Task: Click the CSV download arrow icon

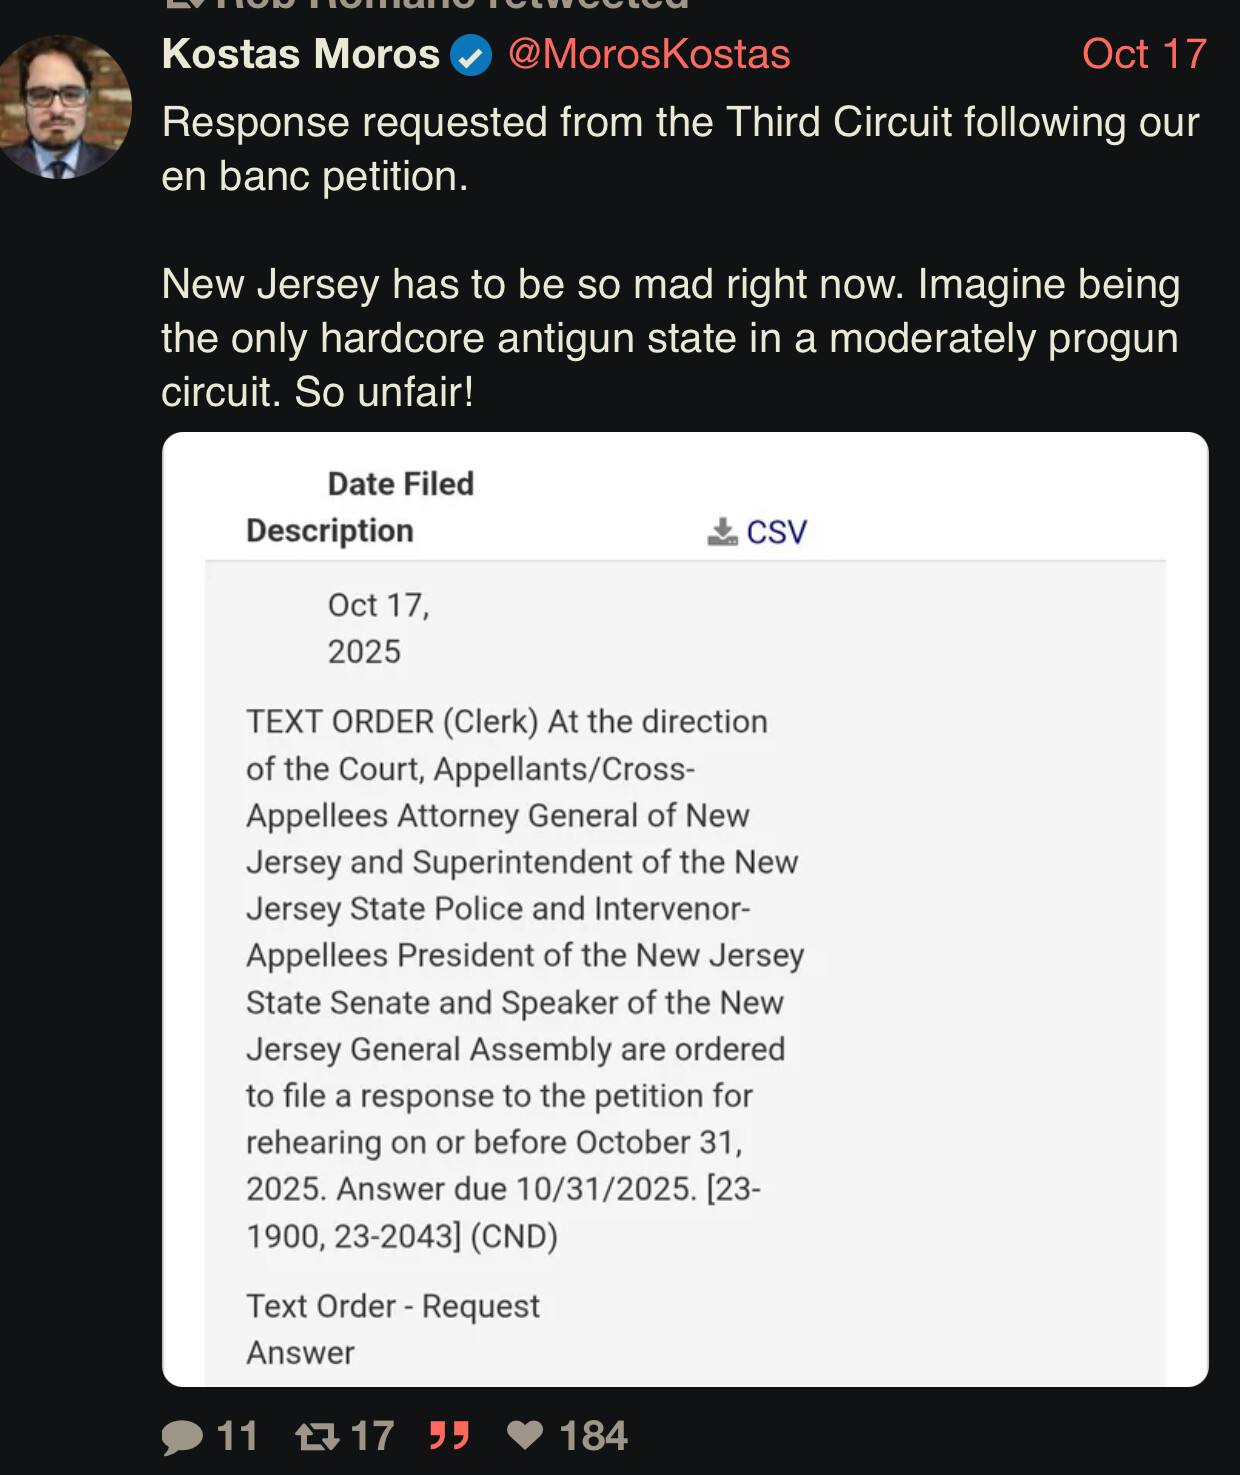Action: (721, 531)
